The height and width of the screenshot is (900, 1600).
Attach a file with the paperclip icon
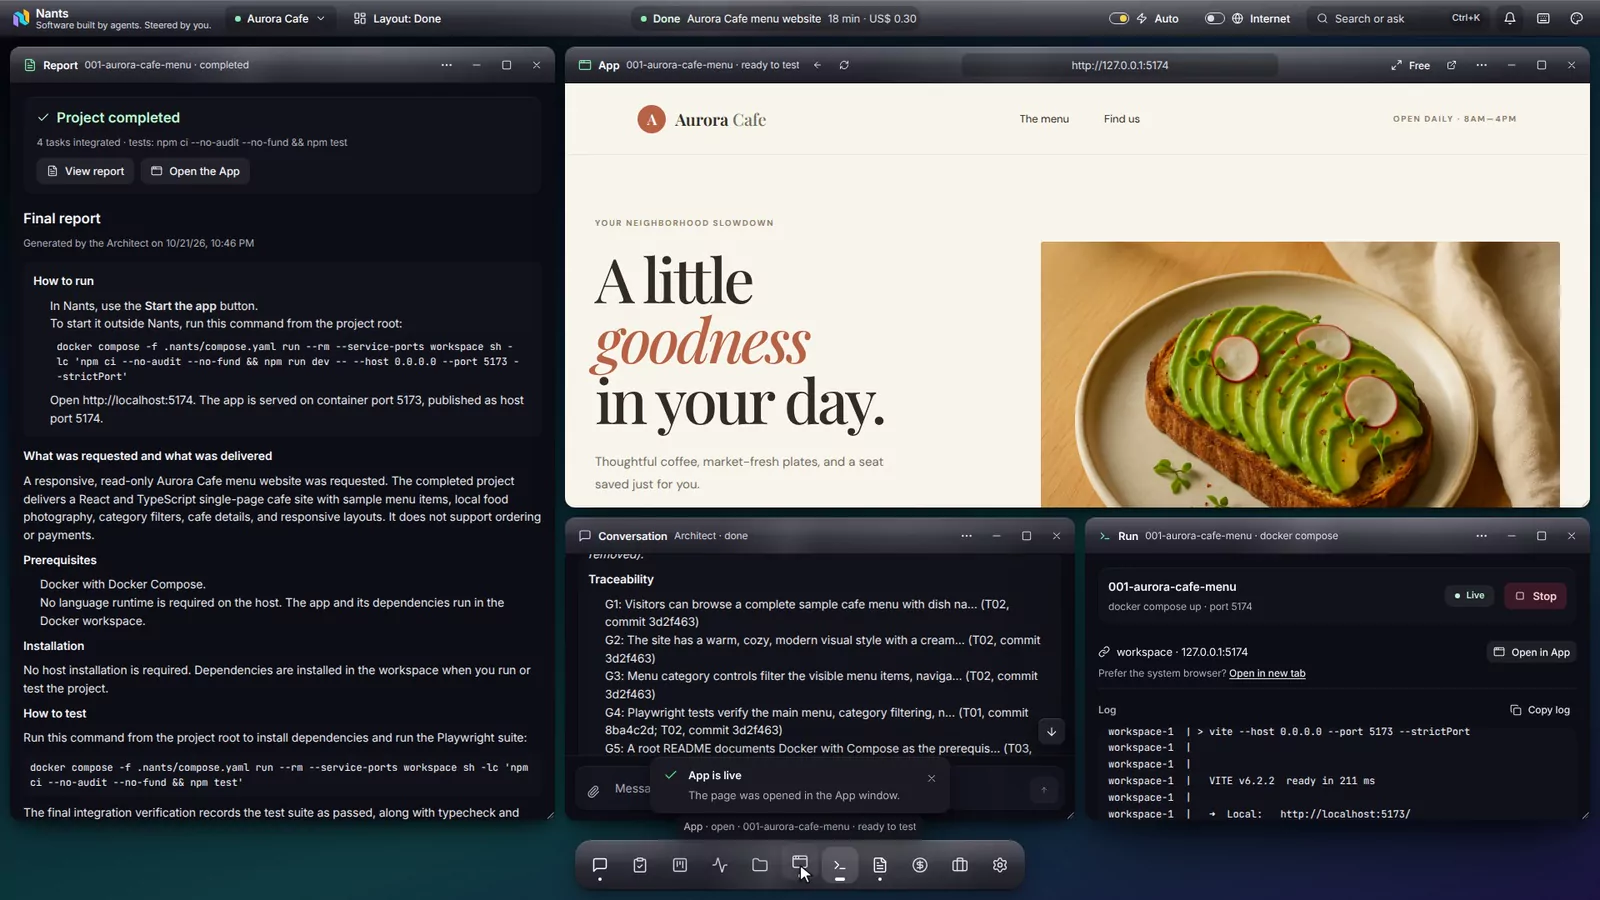click(x=593, y=790)
